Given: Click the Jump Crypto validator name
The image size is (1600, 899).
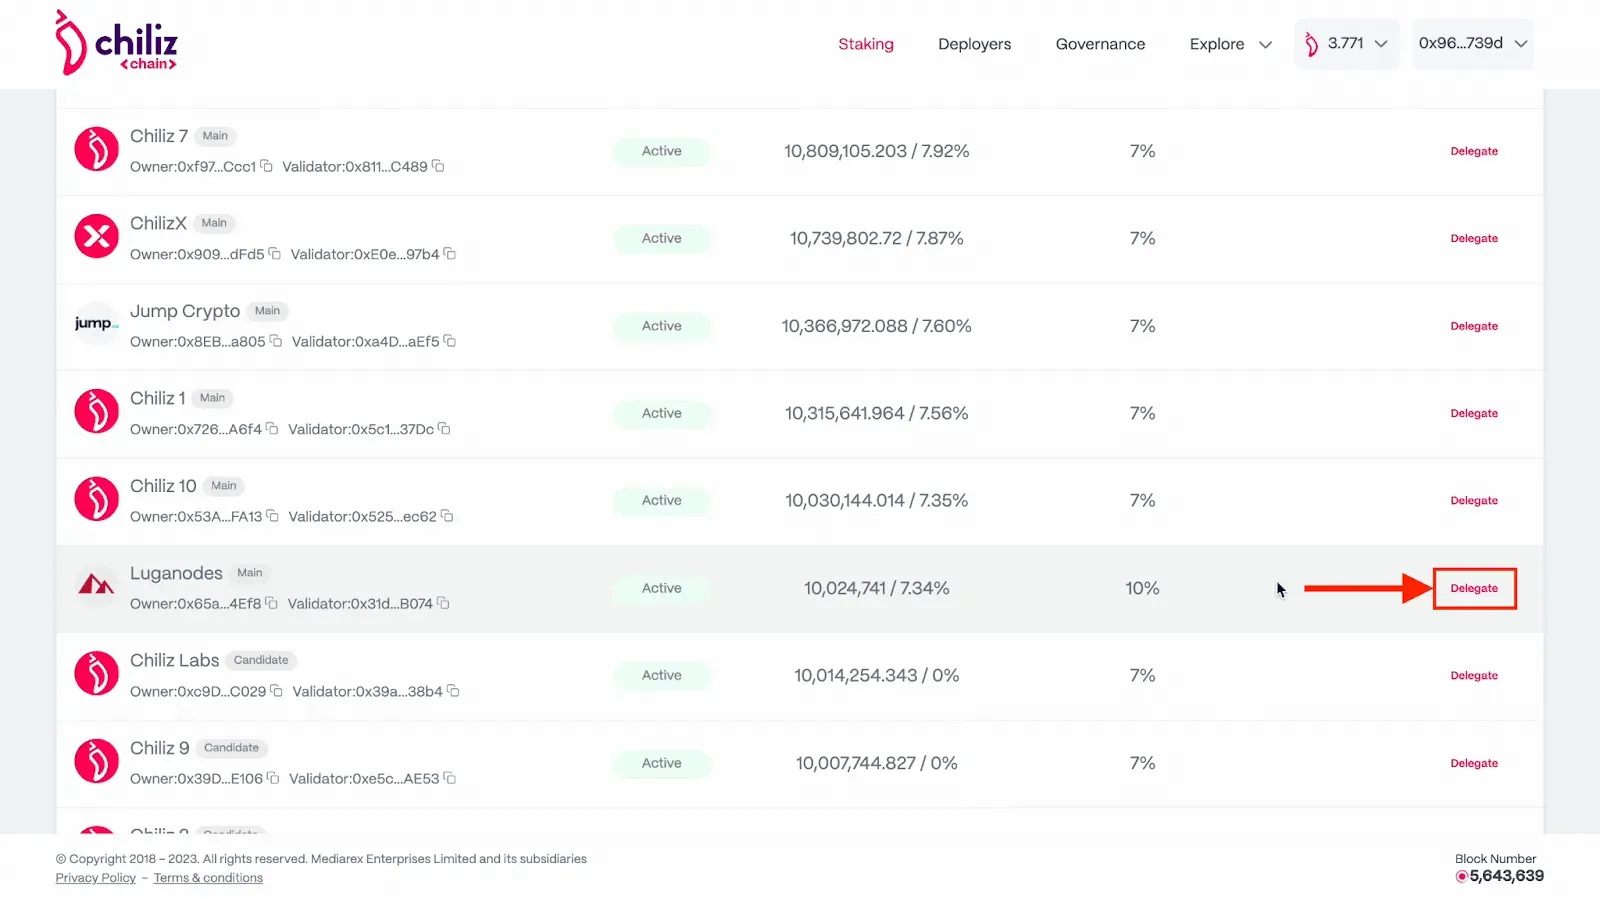Looking at the screenshot, I should (185, 311).
